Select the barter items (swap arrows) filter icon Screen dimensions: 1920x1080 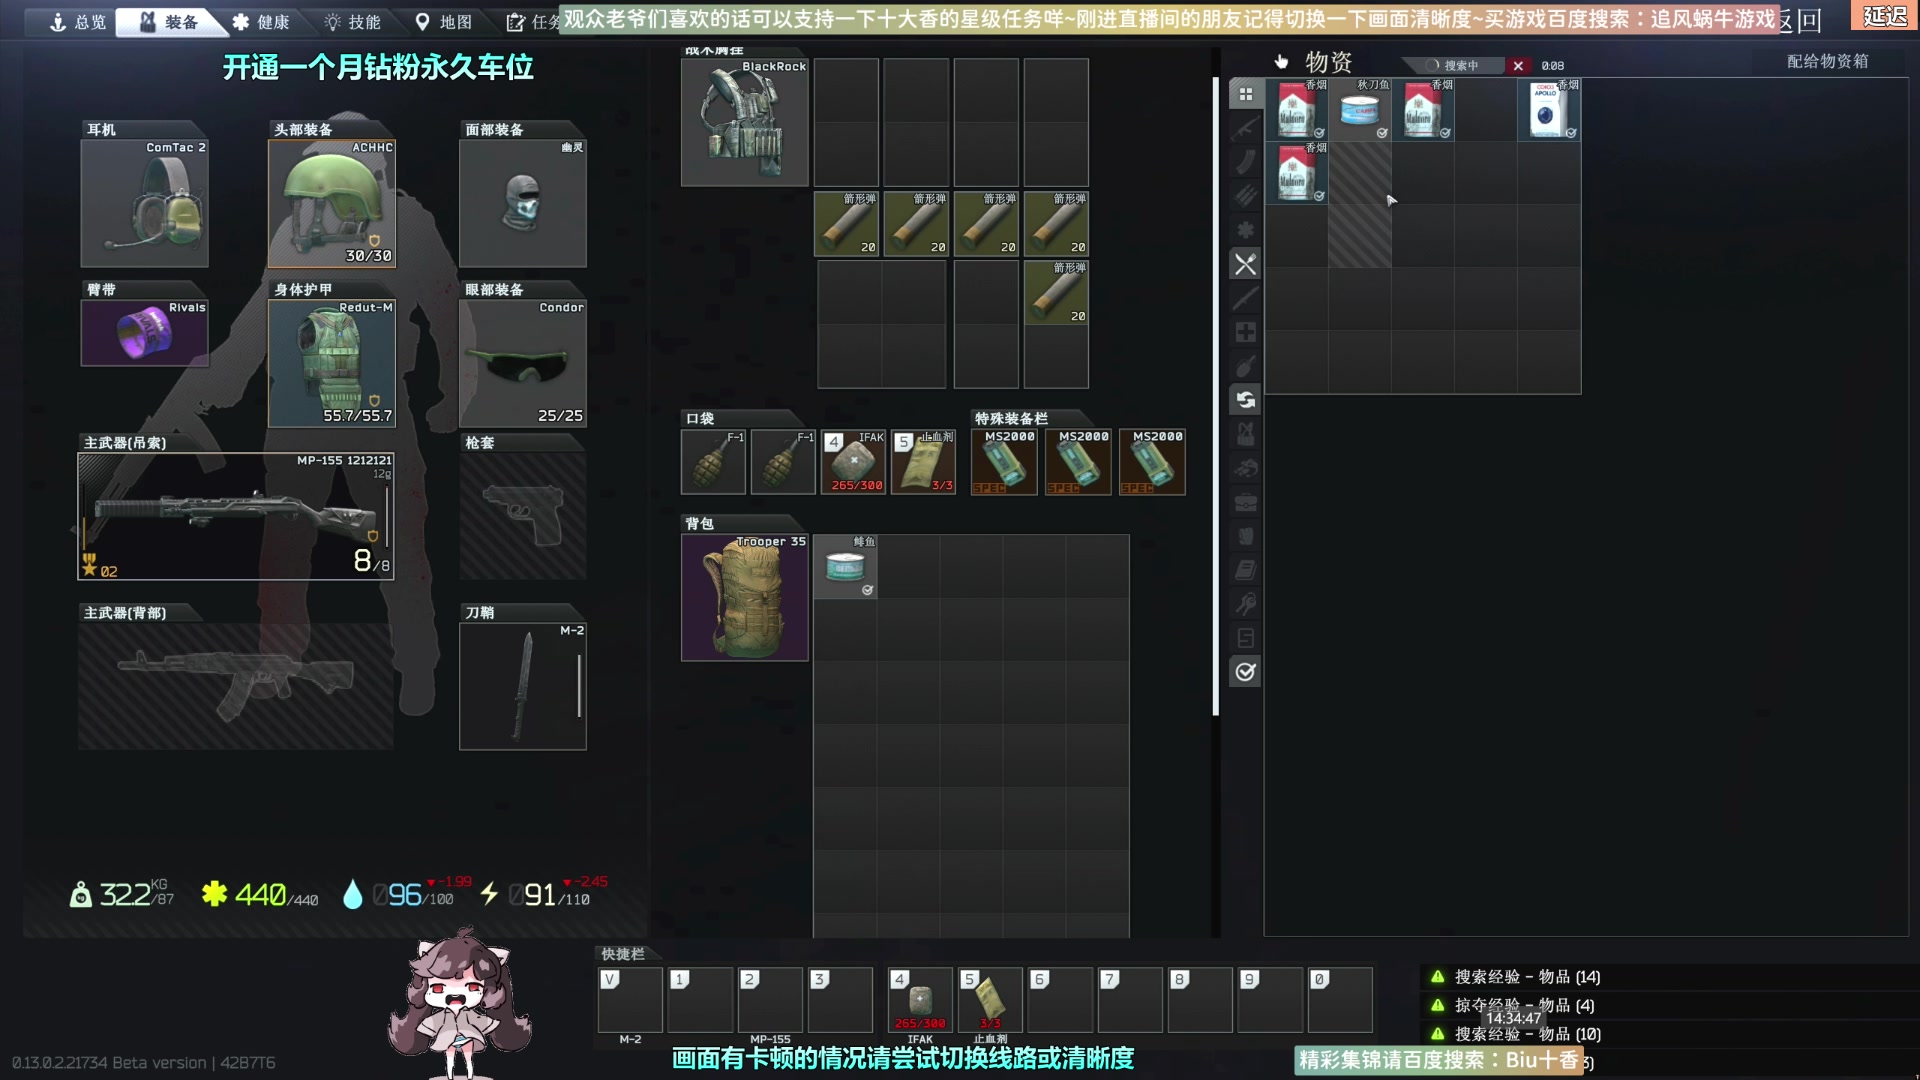pos(1245,400)
